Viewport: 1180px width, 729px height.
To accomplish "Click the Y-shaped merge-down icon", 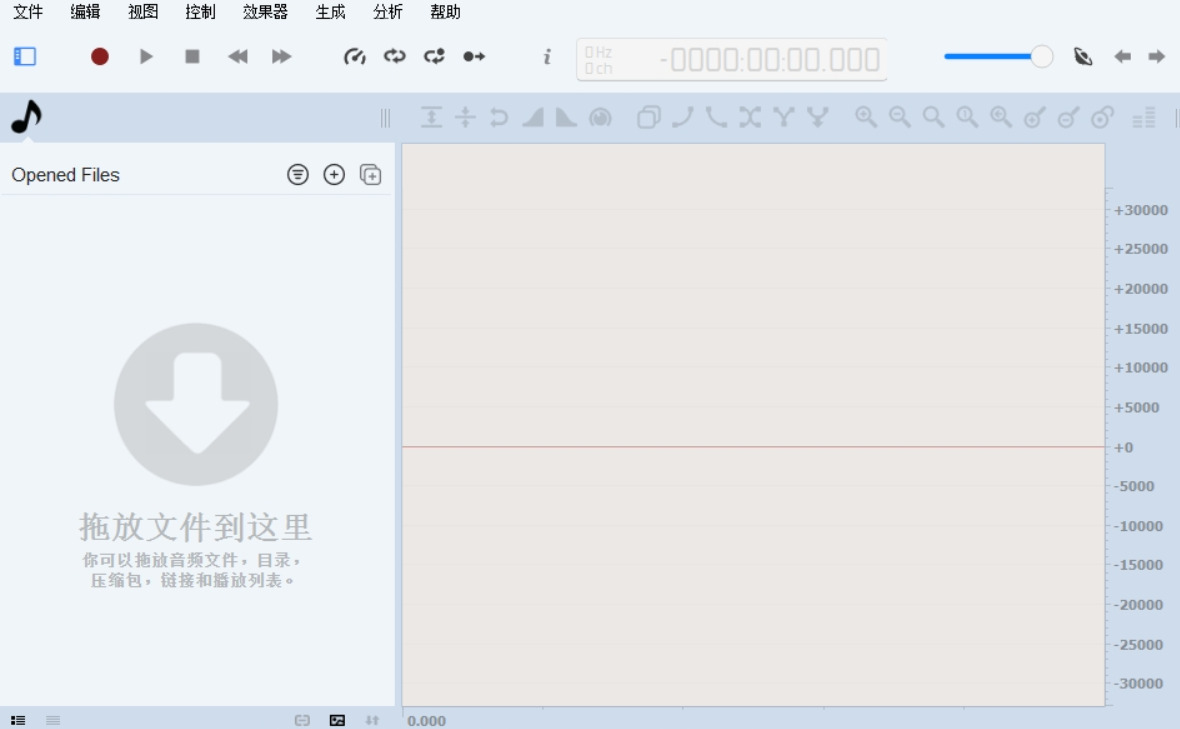I will 817,117.
